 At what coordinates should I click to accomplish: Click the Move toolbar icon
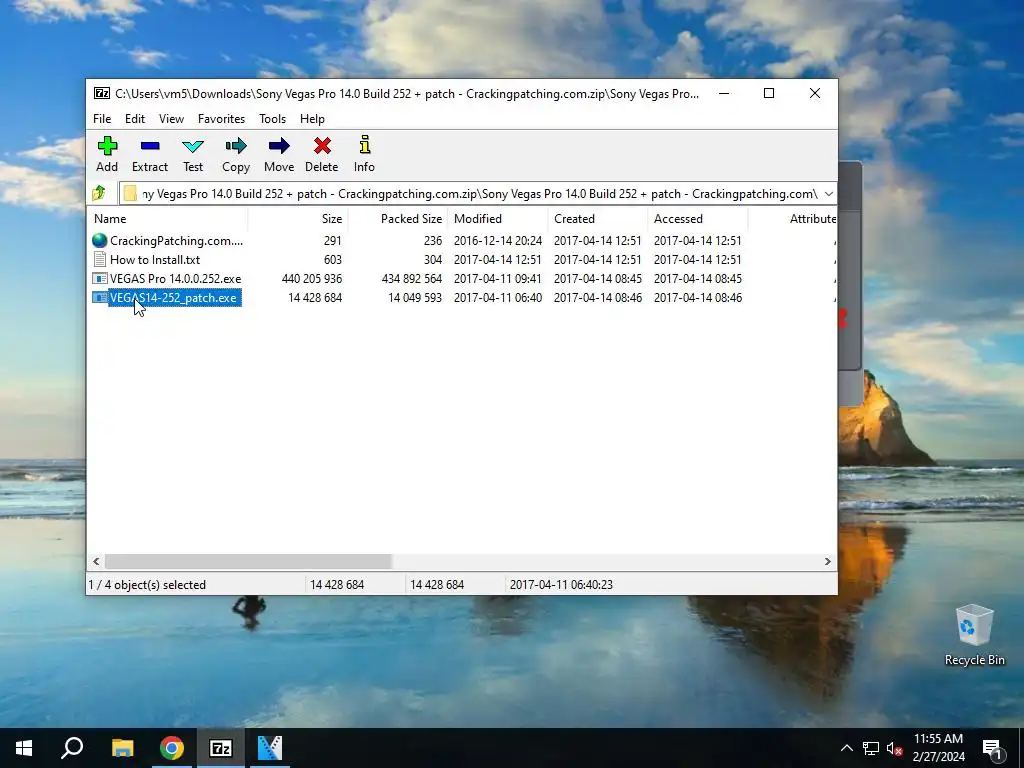click(279, 146)
